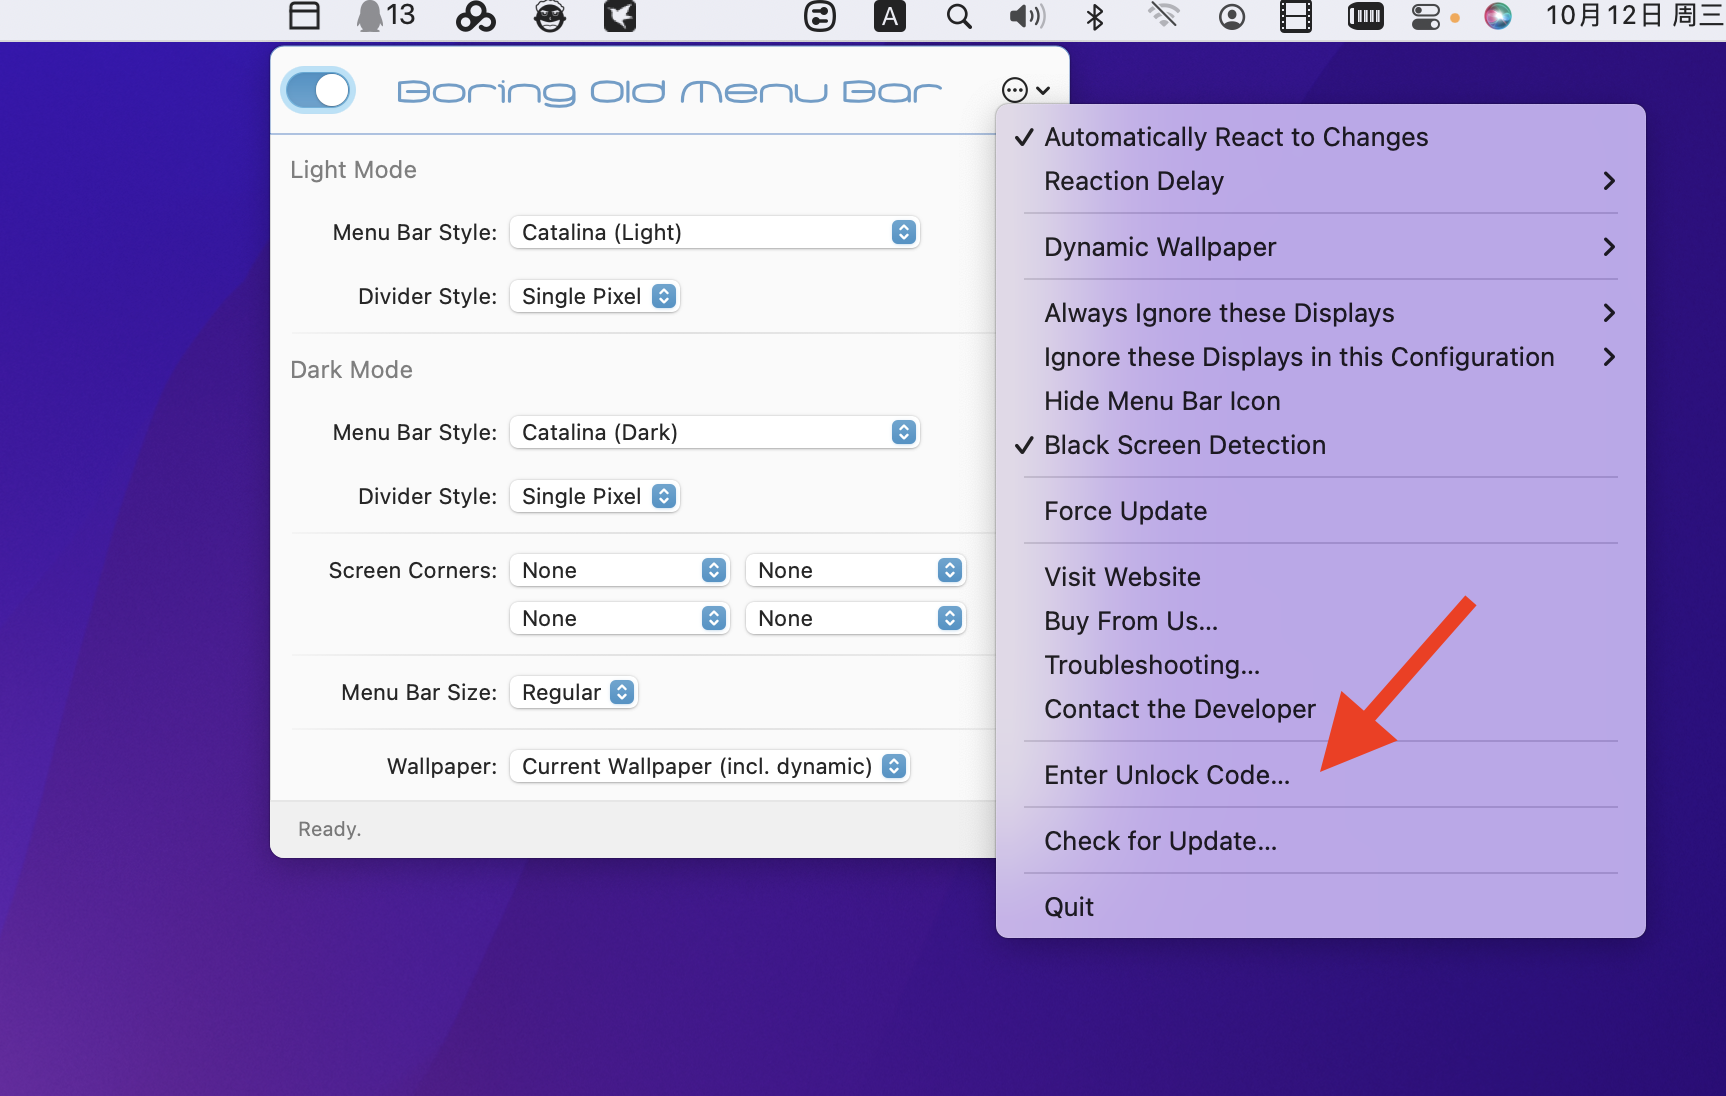The height and width of the screenshot is (1096, 1726).
Task: Click the input source 'A' icon
Action: point(889,17)
